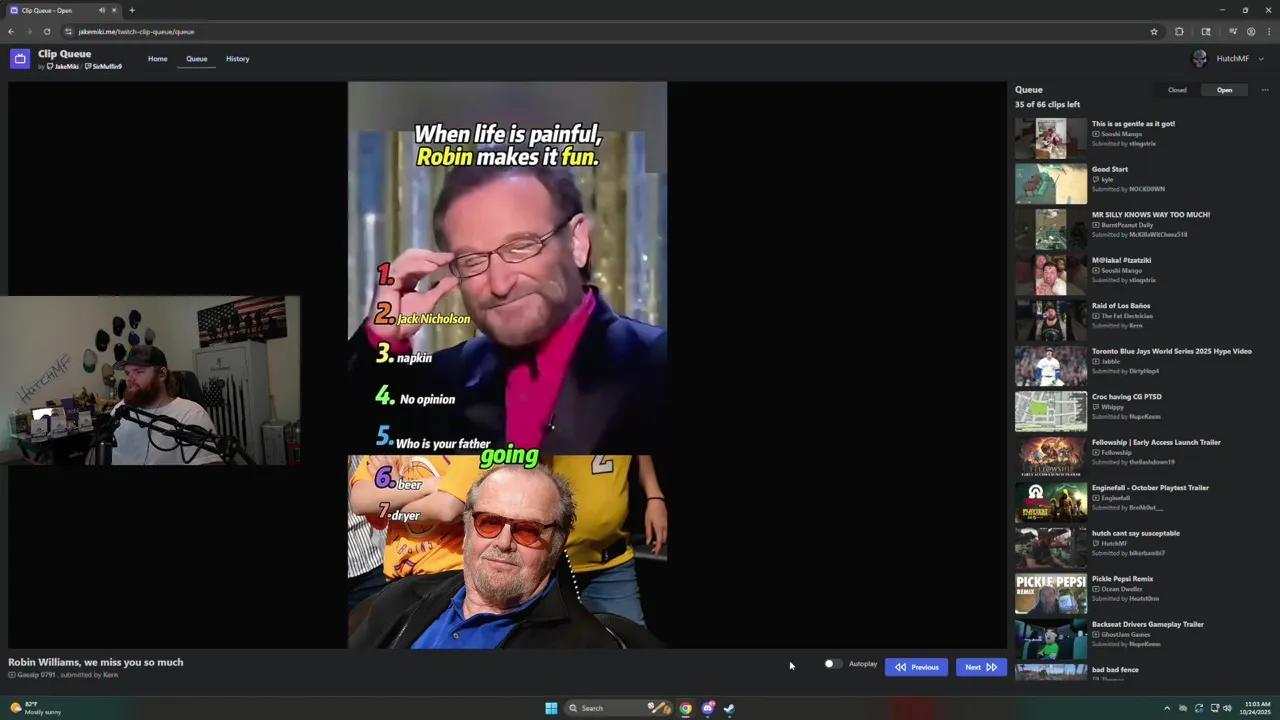
Task: Open Windows Start menu
Action: point(551,708)
